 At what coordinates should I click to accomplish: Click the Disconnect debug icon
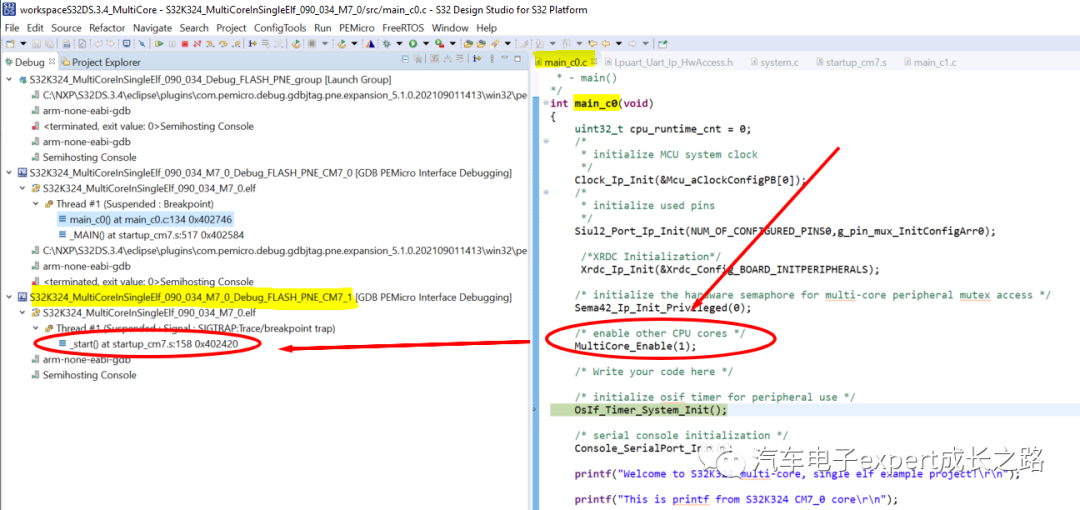click(x=197, y=43)
